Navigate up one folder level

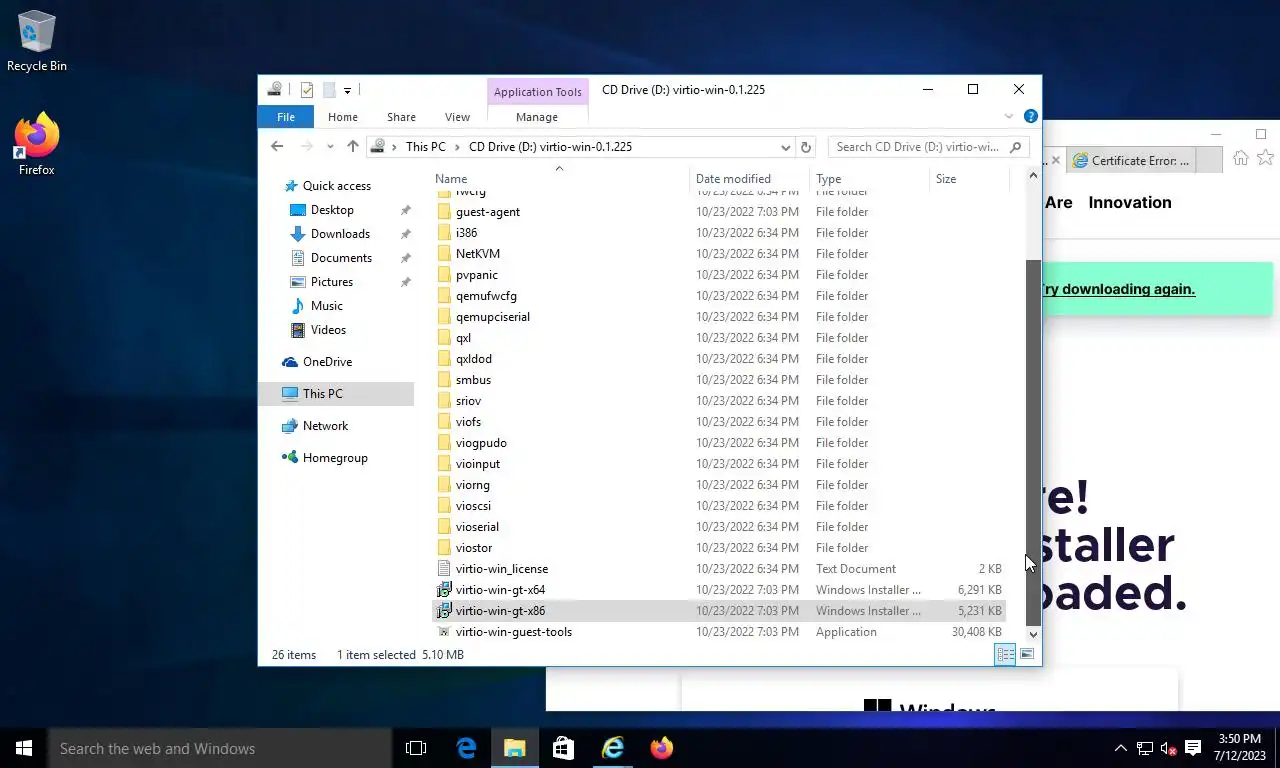(353, 146)
